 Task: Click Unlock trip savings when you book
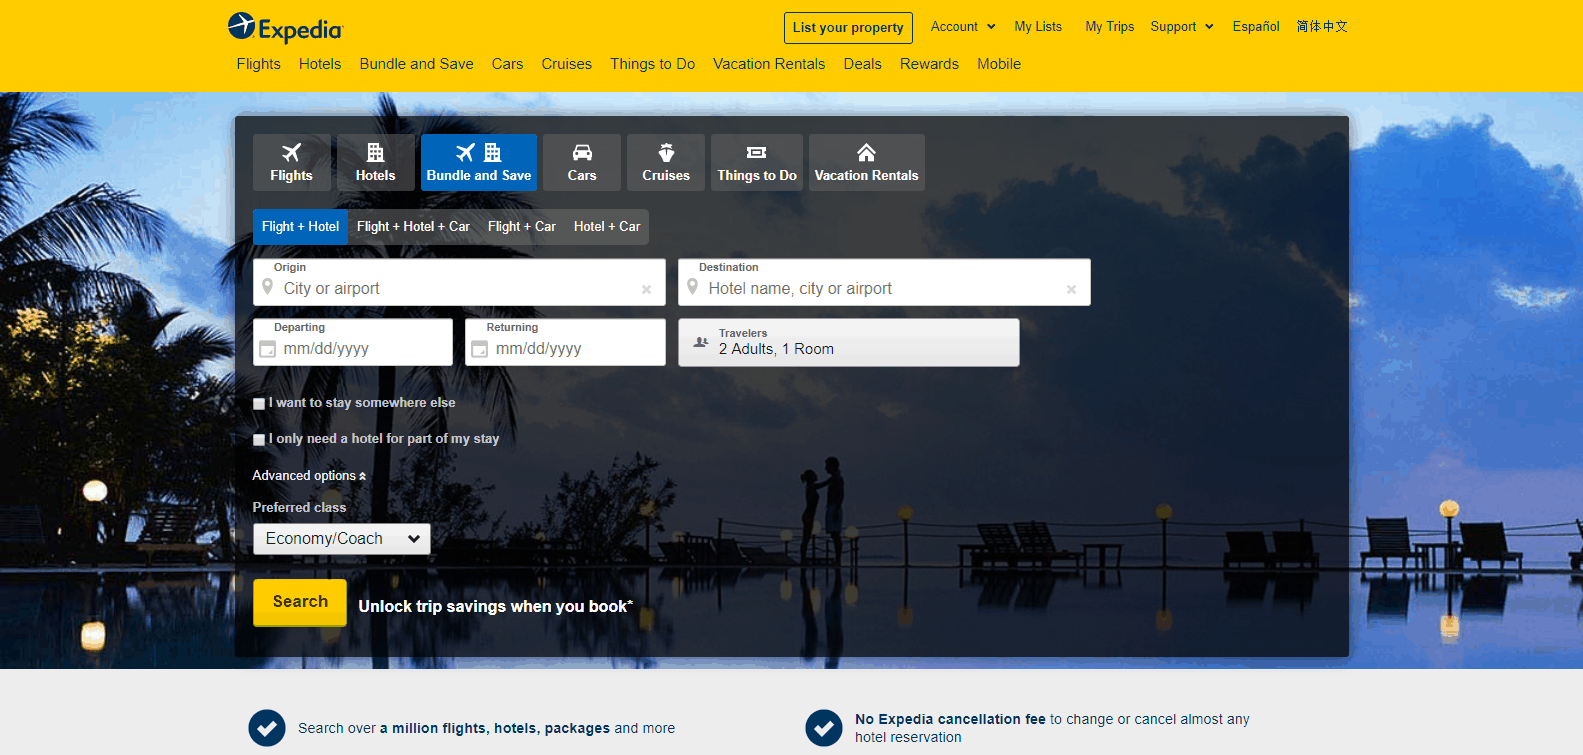tap(496, 607)
